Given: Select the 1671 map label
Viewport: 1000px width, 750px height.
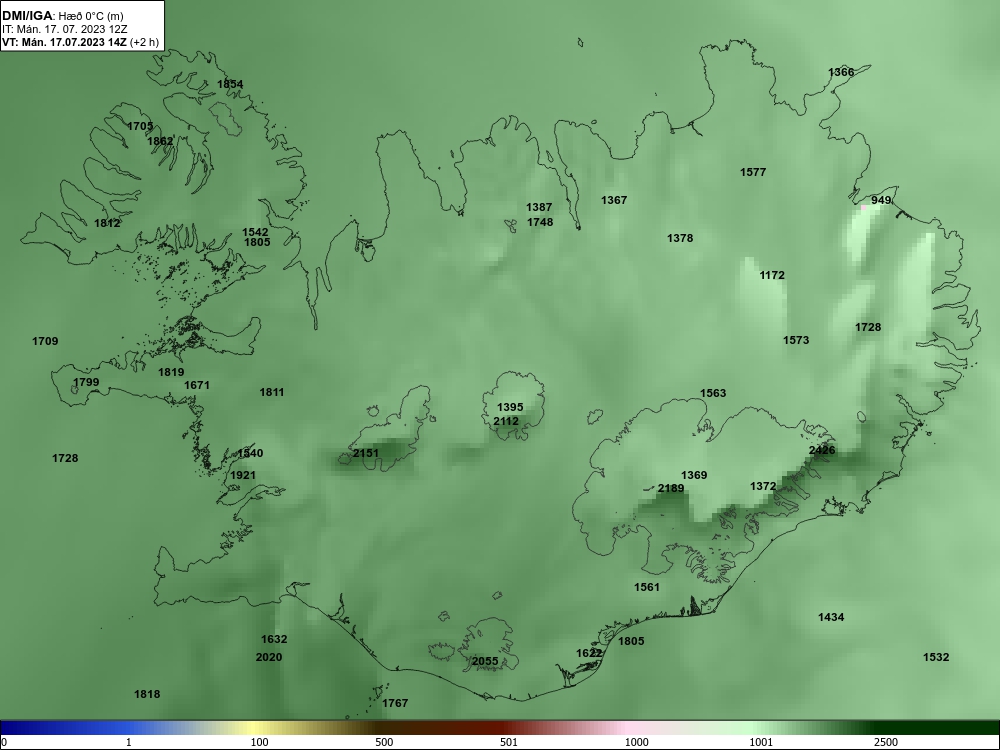Looking at the screenshot, I should [197, 385].
